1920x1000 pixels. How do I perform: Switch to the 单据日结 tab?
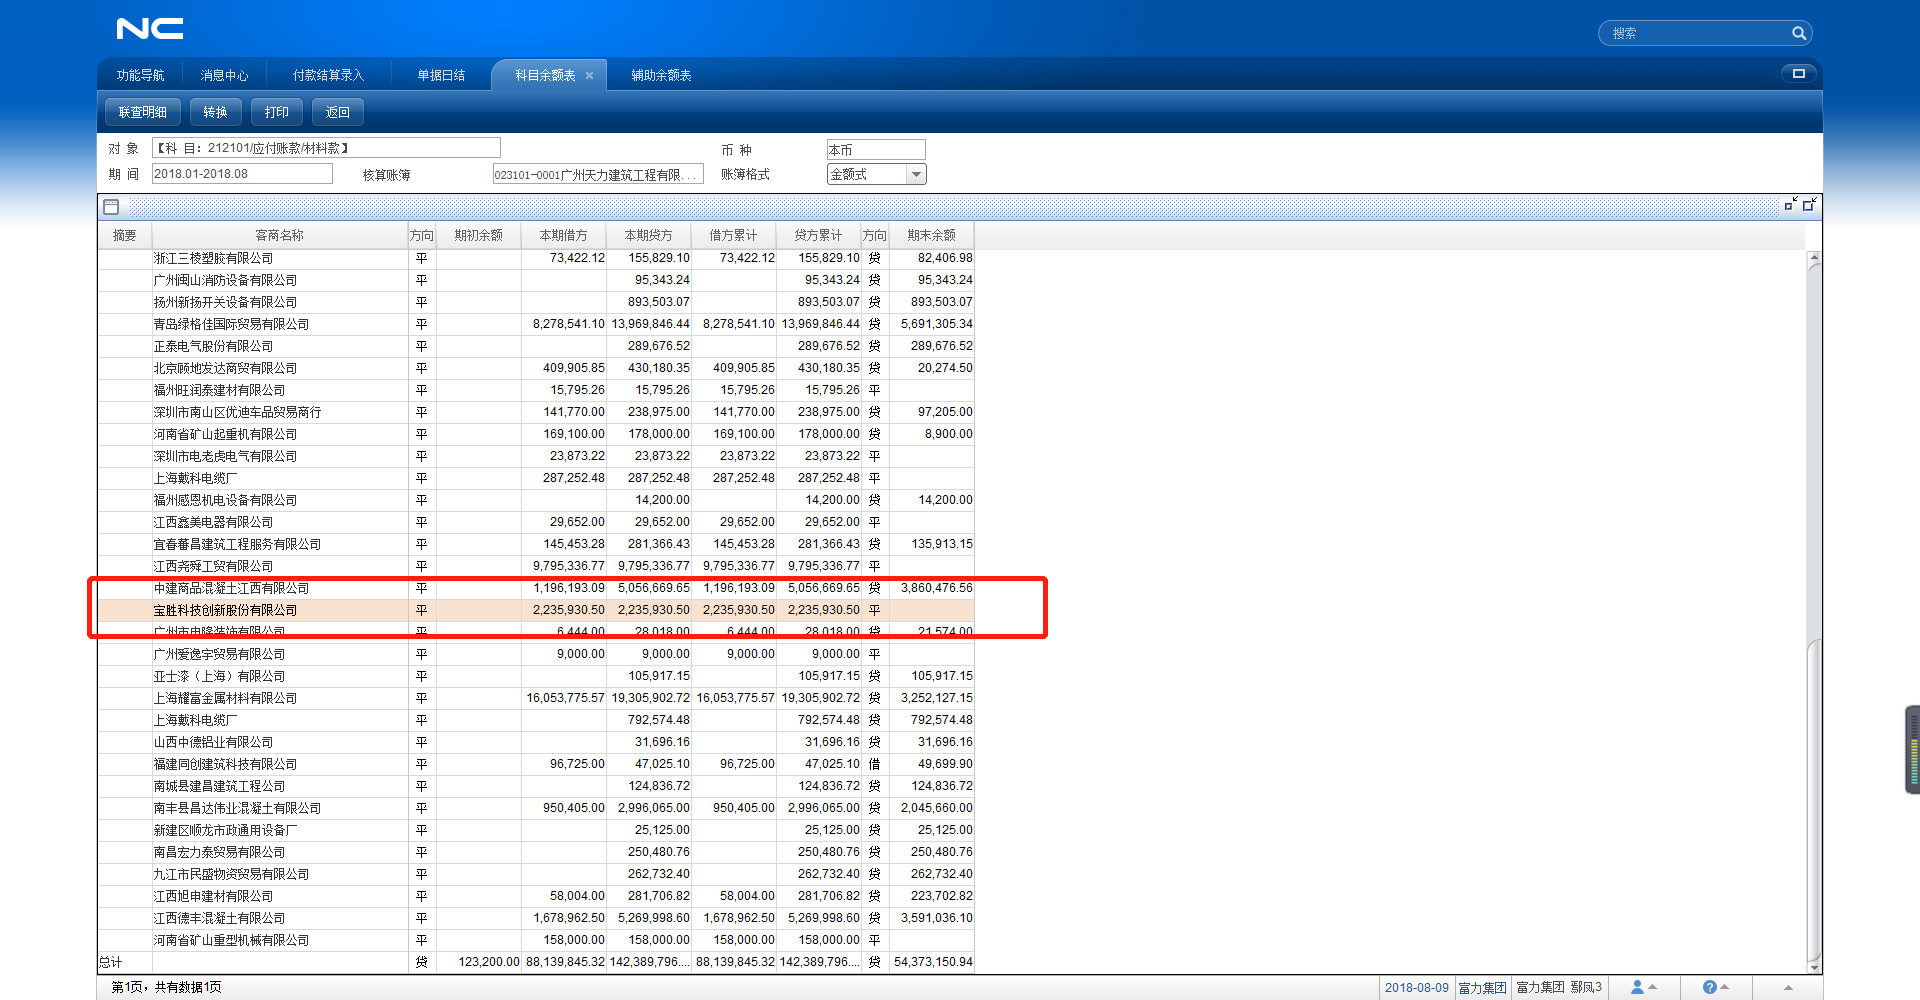point(441,76)
